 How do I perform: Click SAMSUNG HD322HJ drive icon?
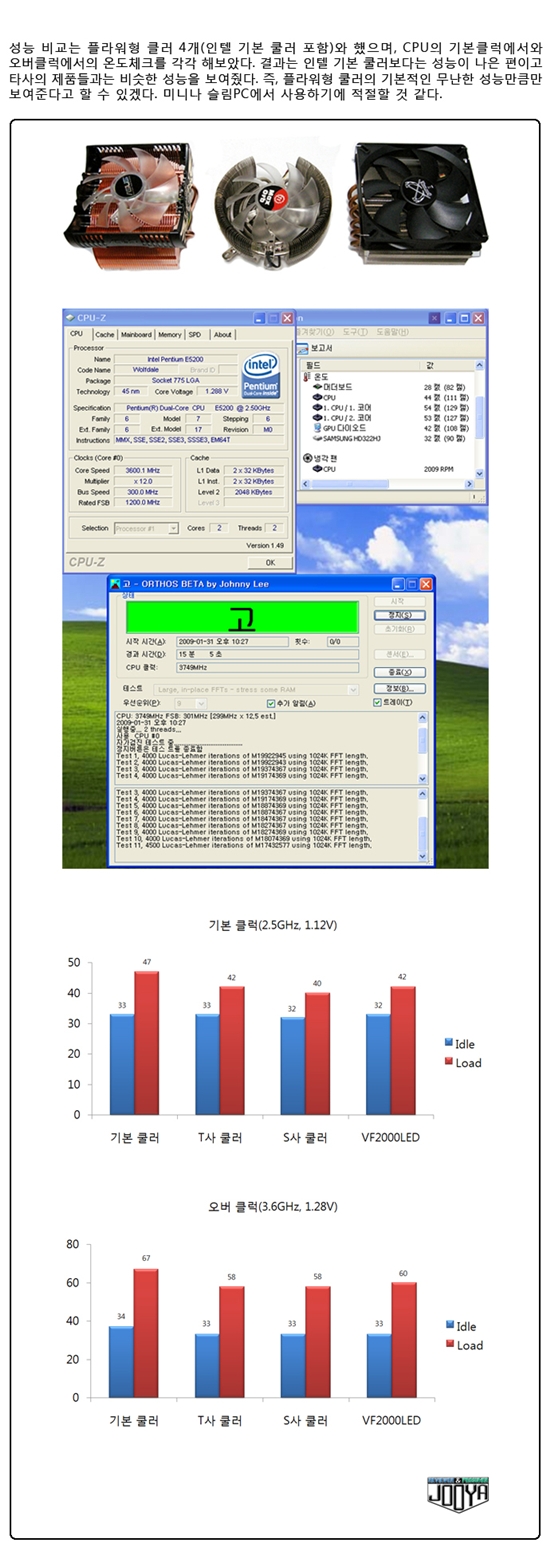tap(317, 438)
